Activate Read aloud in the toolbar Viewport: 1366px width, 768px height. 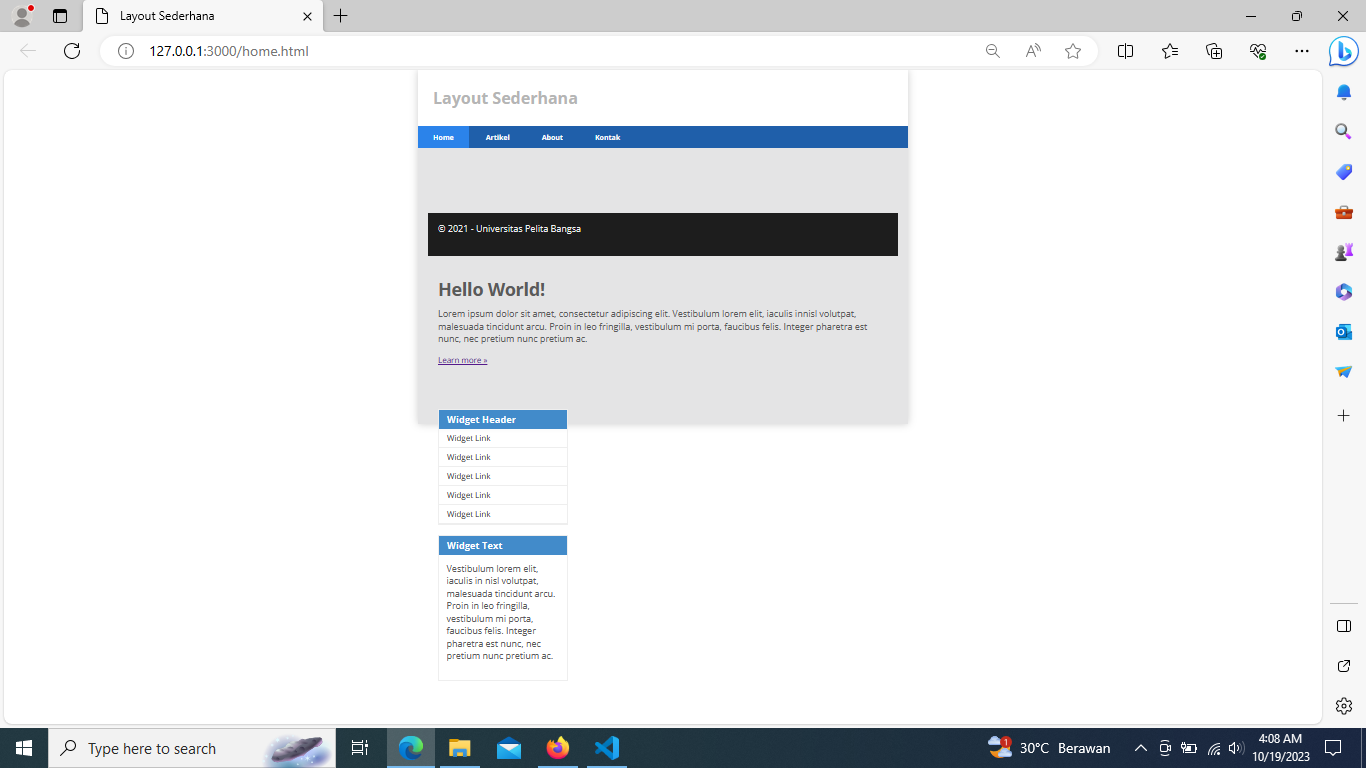click(1032, 50)
